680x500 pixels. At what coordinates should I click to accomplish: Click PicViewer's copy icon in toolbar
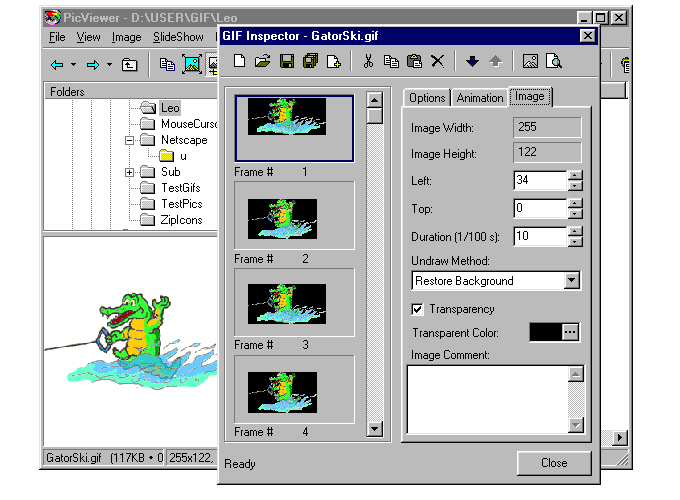click(x=167, y=65)
